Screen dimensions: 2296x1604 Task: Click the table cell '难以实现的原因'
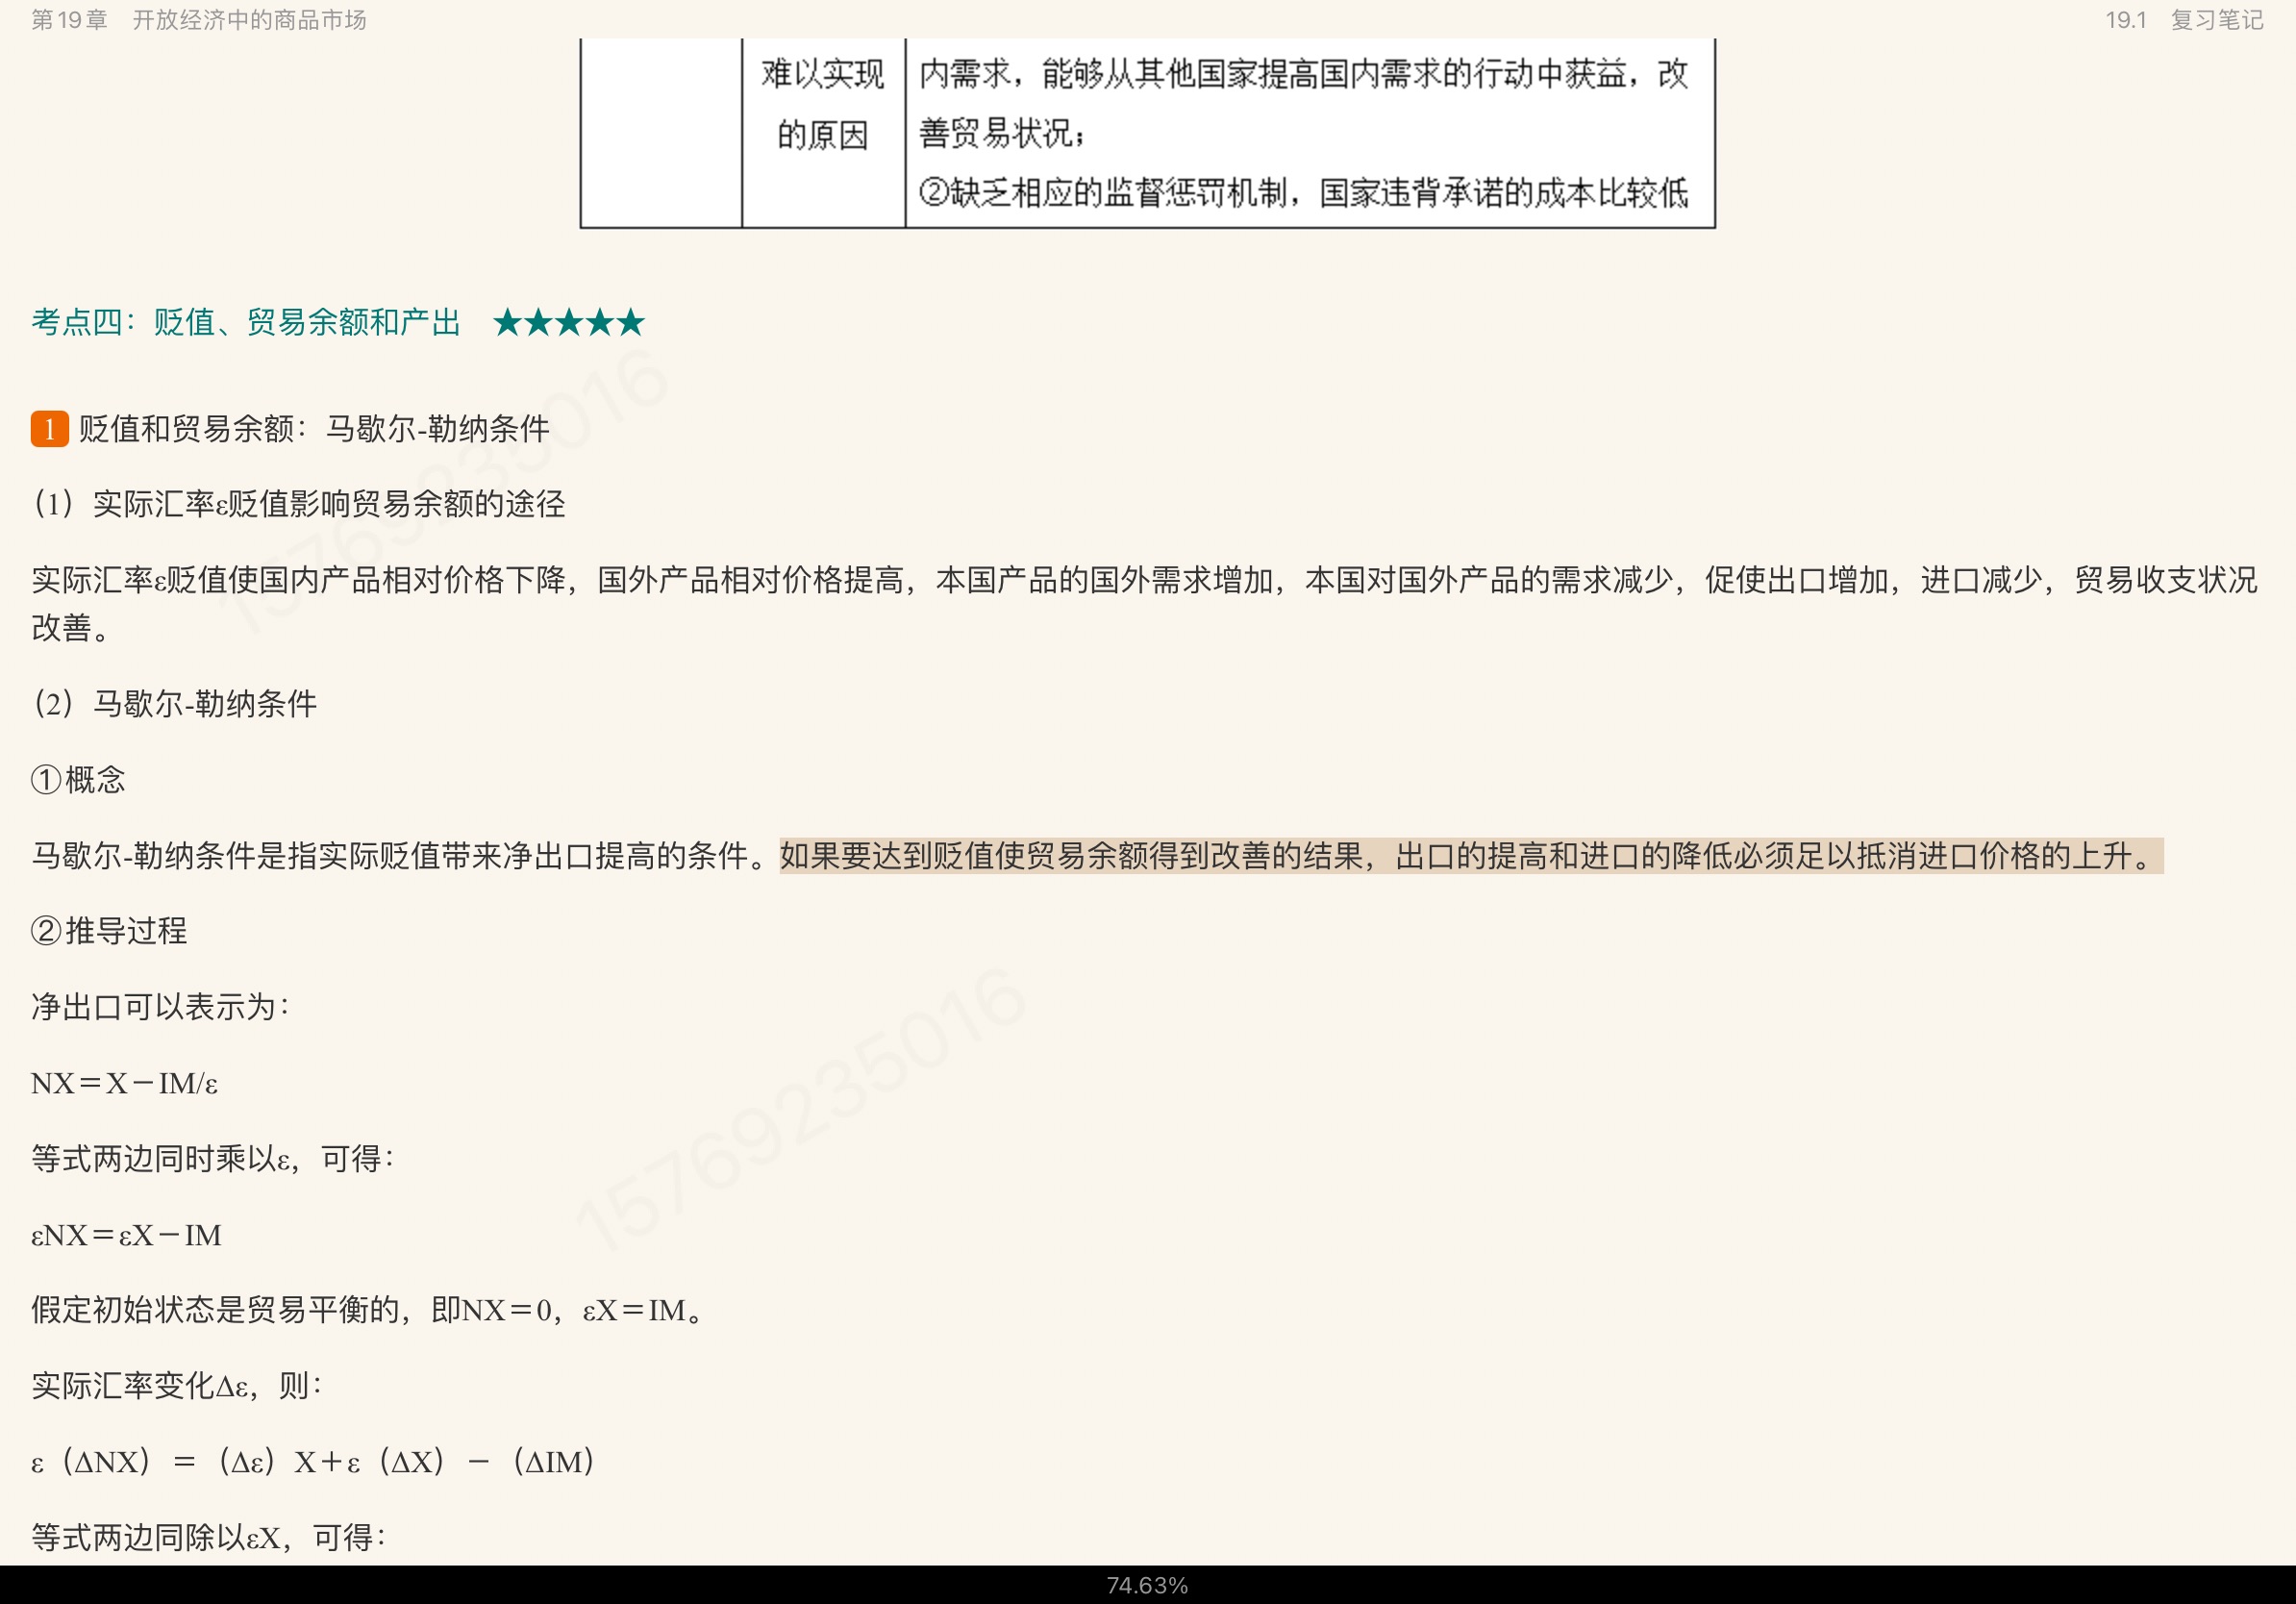pos(823,104)
